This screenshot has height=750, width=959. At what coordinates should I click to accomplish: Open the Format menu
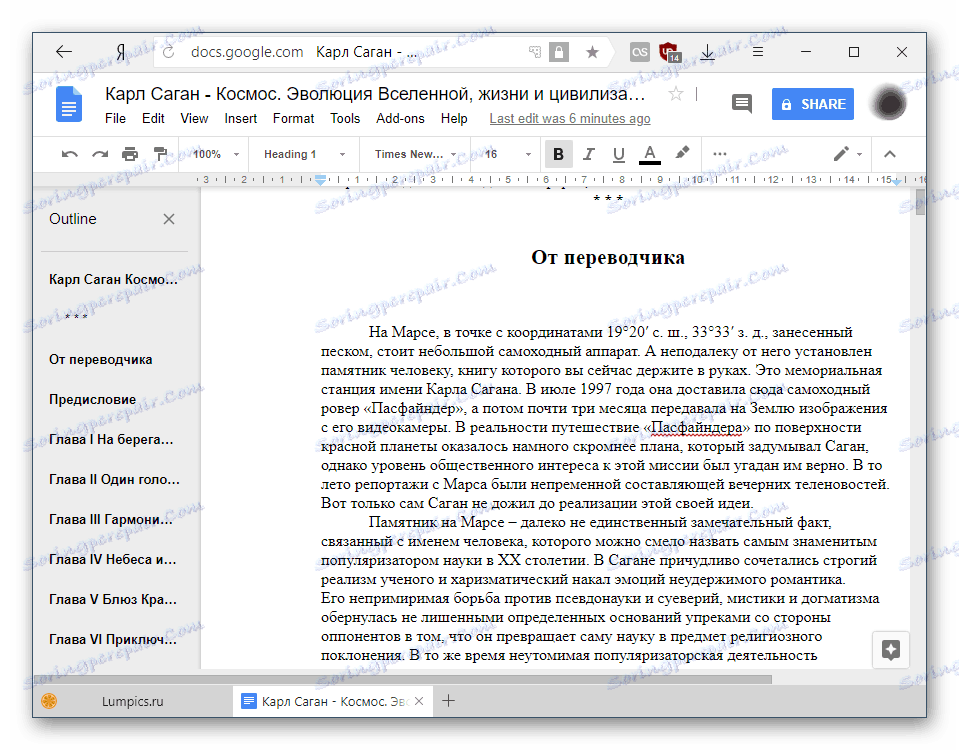click(293, 119)
